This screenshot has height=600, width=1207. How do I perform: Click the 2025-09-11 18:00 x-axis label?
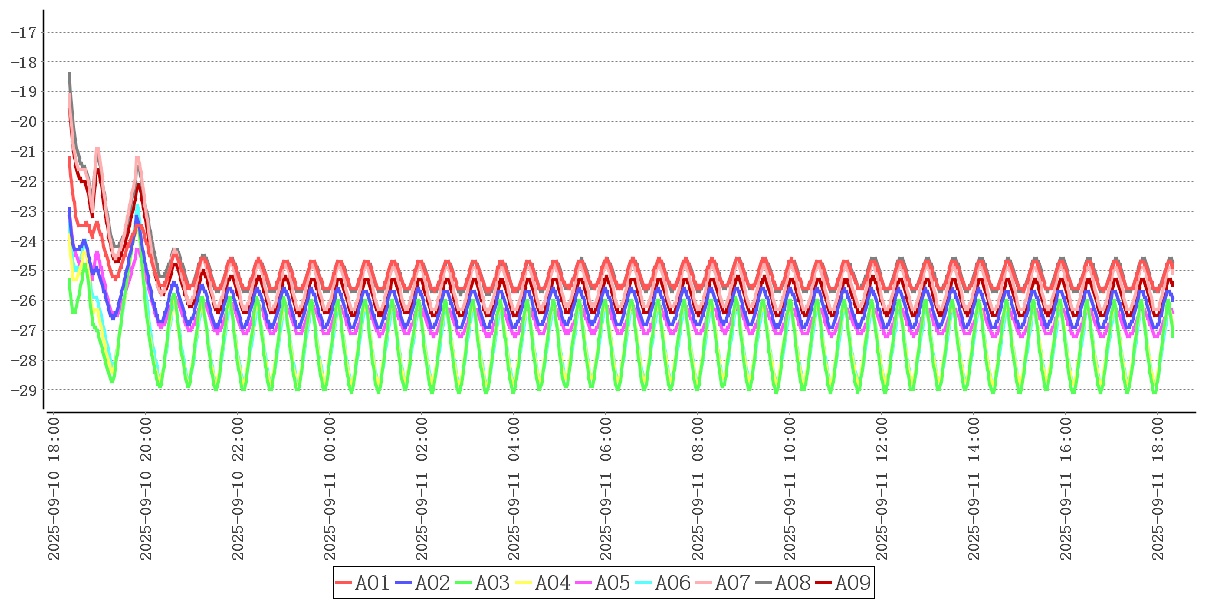[1158, 489]
